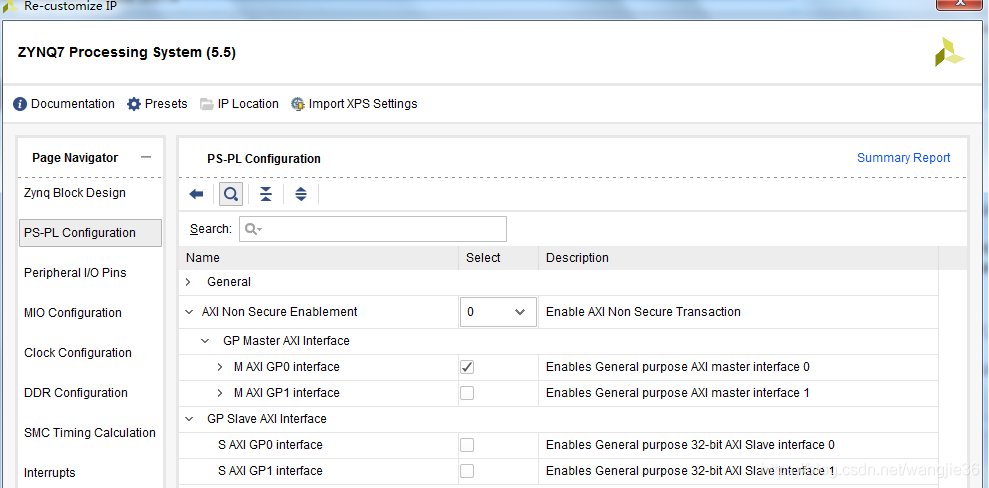
Task: Click the expand all toolbar icon
Action: pos(301,194)
